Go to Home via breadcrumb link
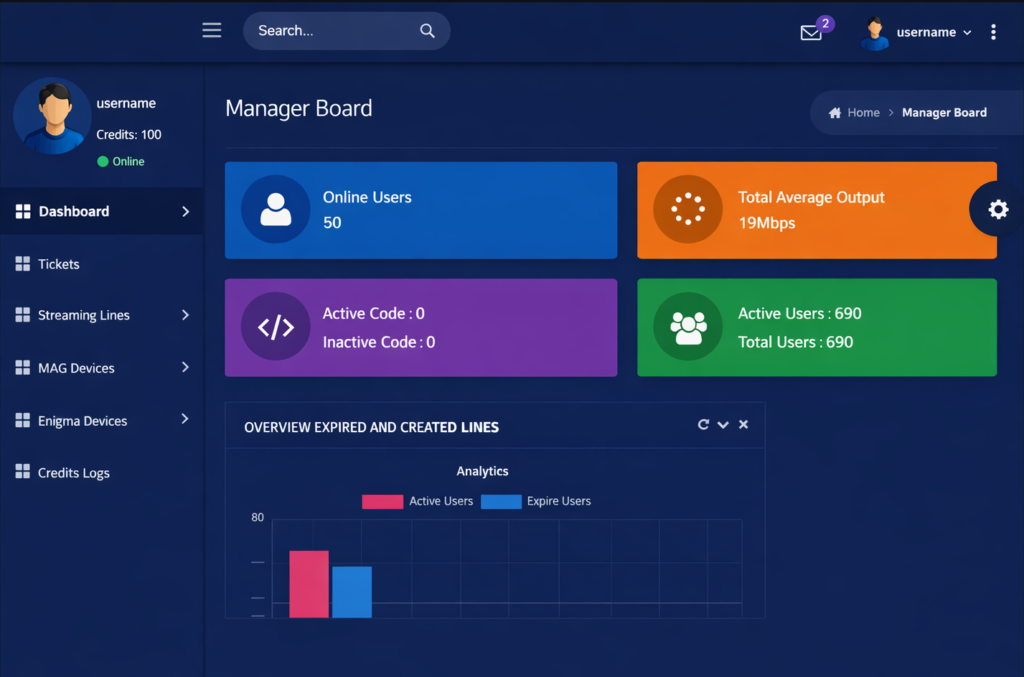This screenshot has height=677, width=1024. [x=863, y=113]
